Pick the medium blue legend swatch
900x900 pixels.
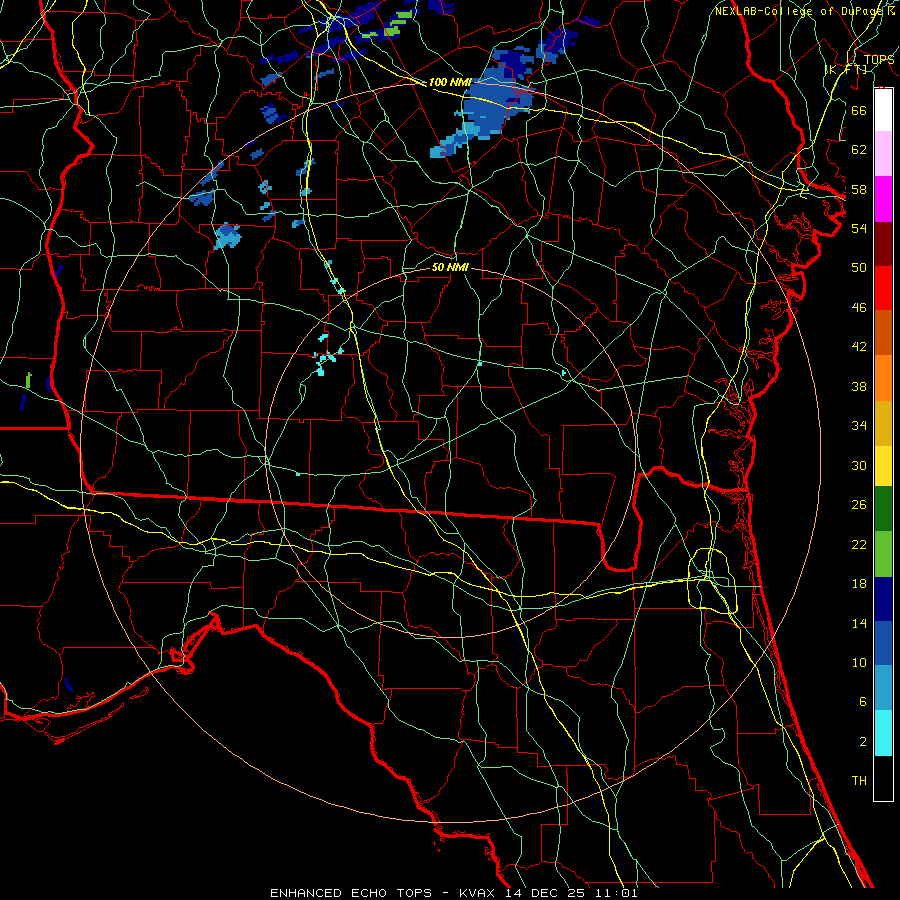pyautogui.click(x=883, y=643)
